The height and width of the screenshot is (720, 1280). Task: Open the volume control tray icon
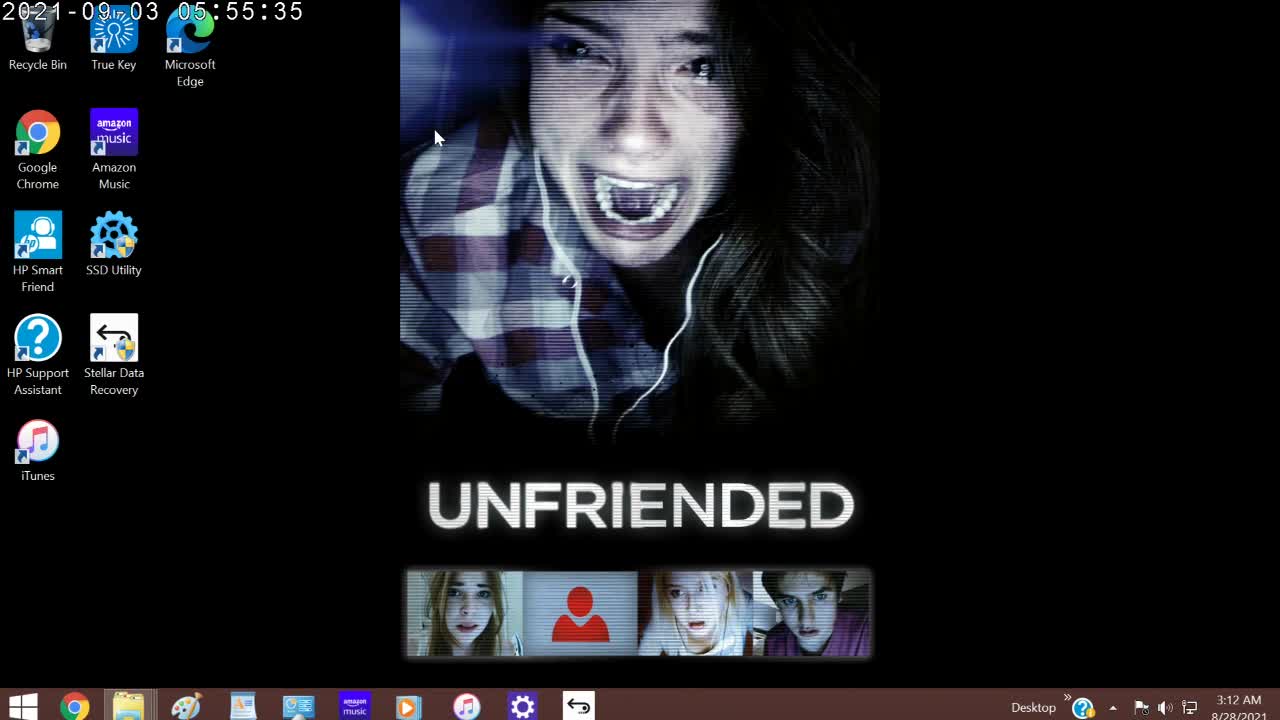click(x=1165, y=708)
